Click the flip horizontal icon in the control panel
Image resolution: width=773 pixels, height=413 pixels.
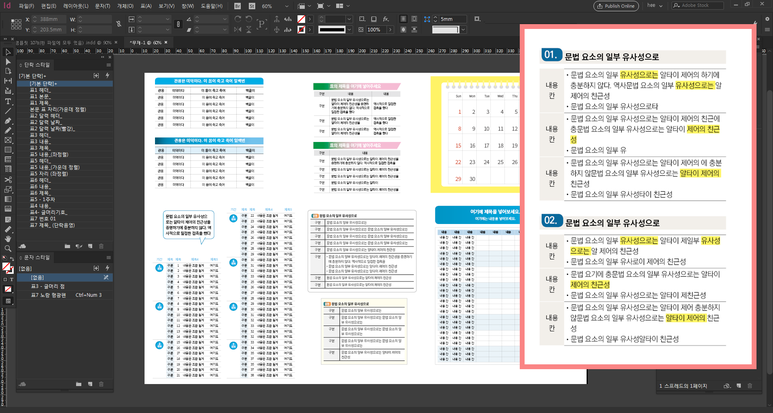[238, 30]
